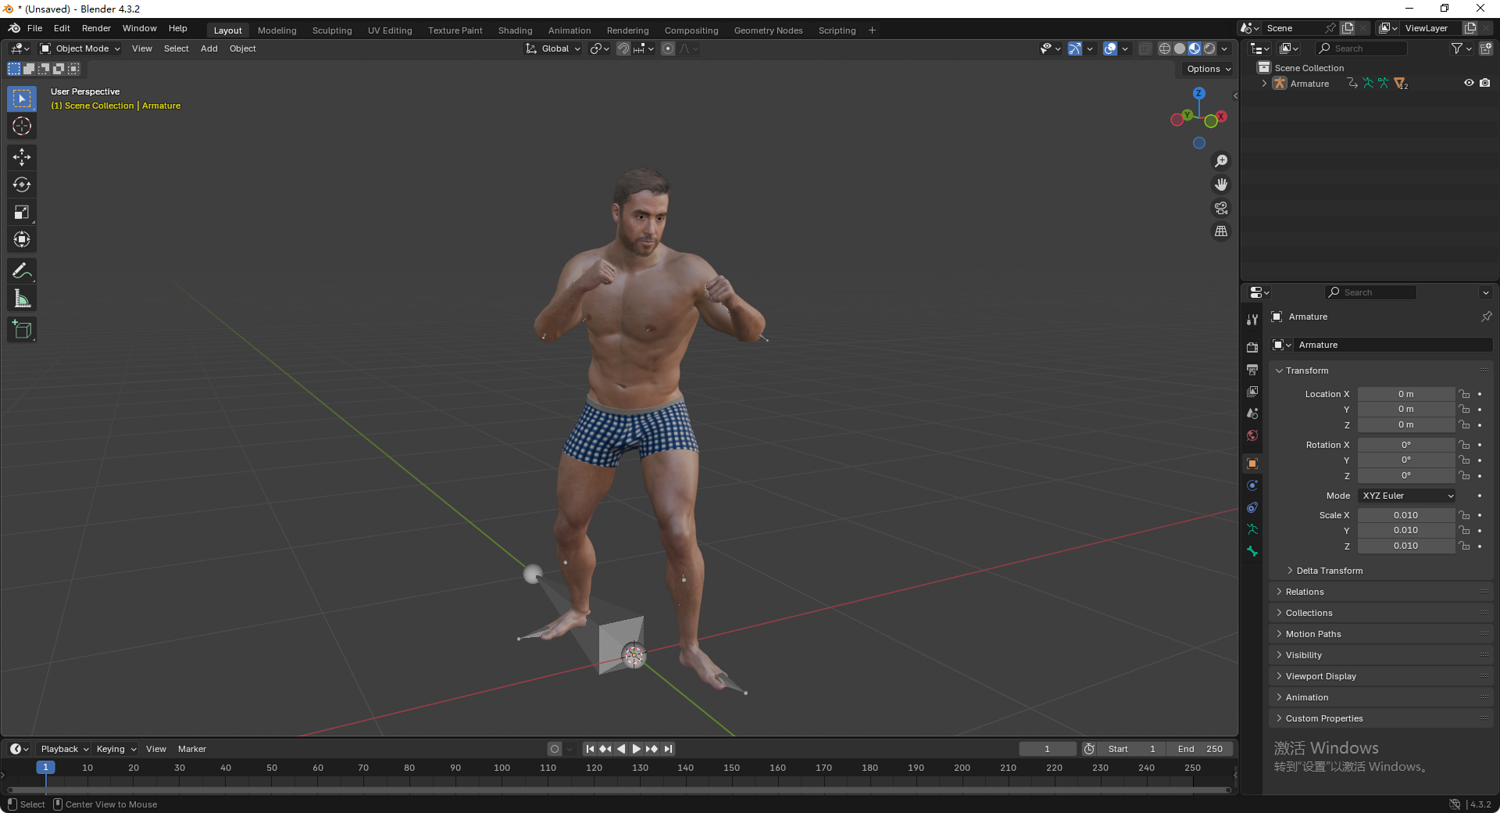The image size is (1500, 813).
Task: Activate the Transform tool
Action: 22,240
